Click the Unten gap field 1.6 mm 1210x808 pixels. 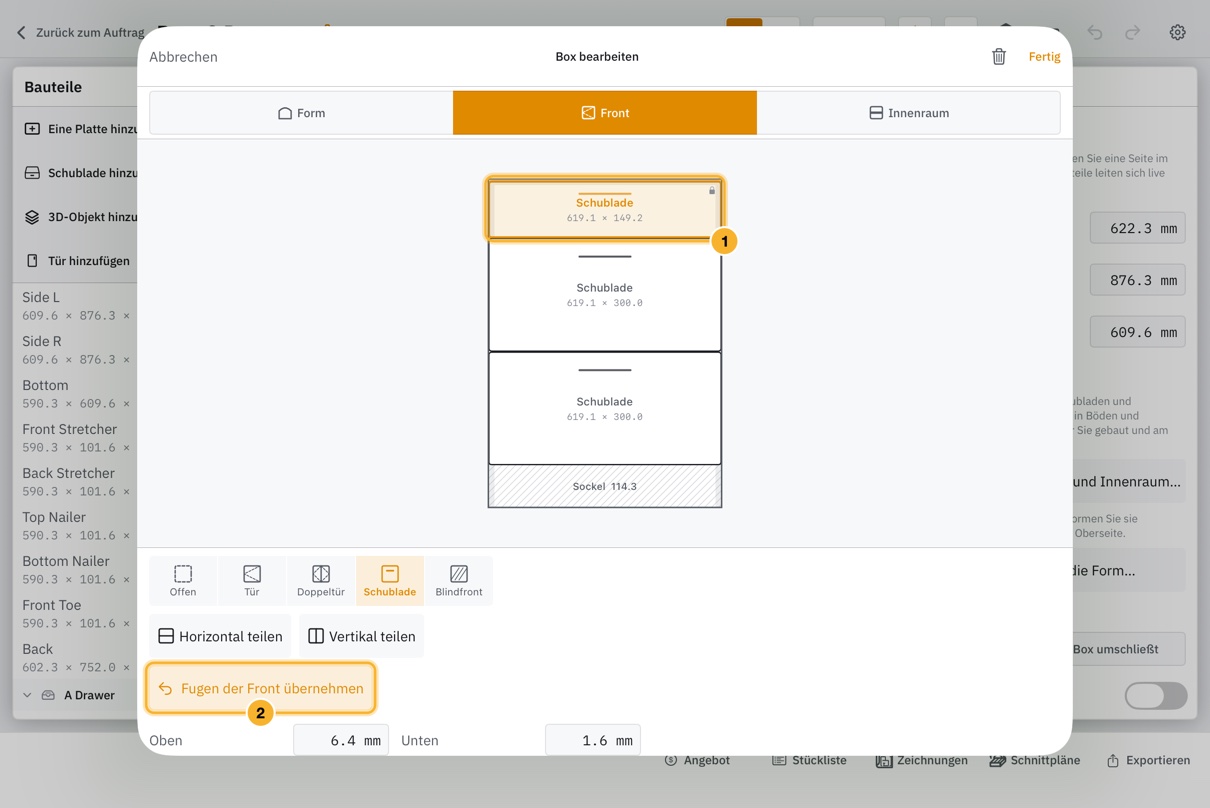coord(593,740)
